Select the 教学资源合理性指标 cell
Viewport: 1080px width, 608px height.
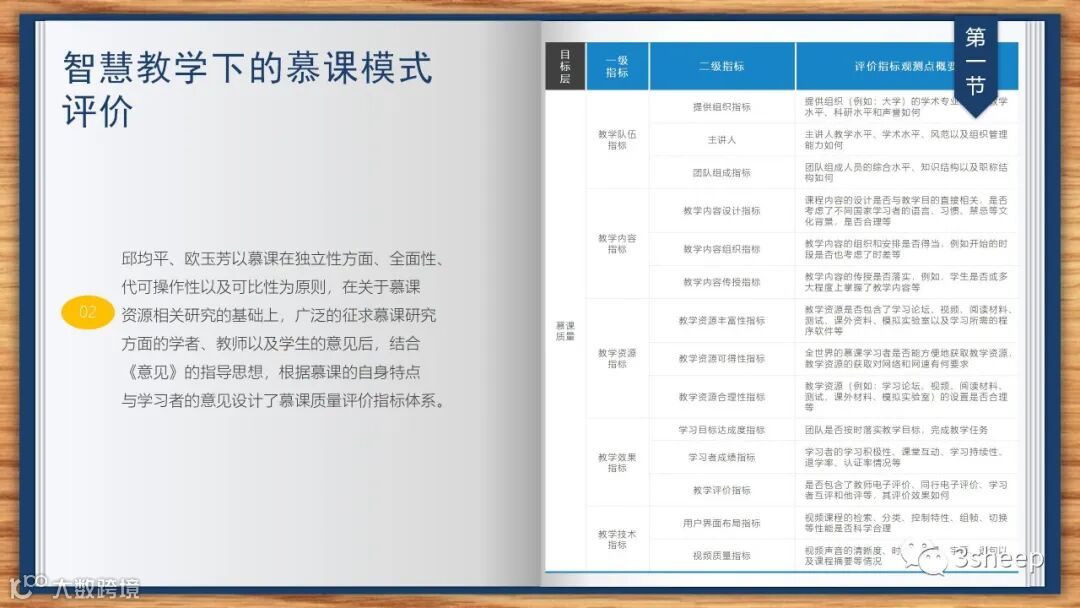coord(722,397)
